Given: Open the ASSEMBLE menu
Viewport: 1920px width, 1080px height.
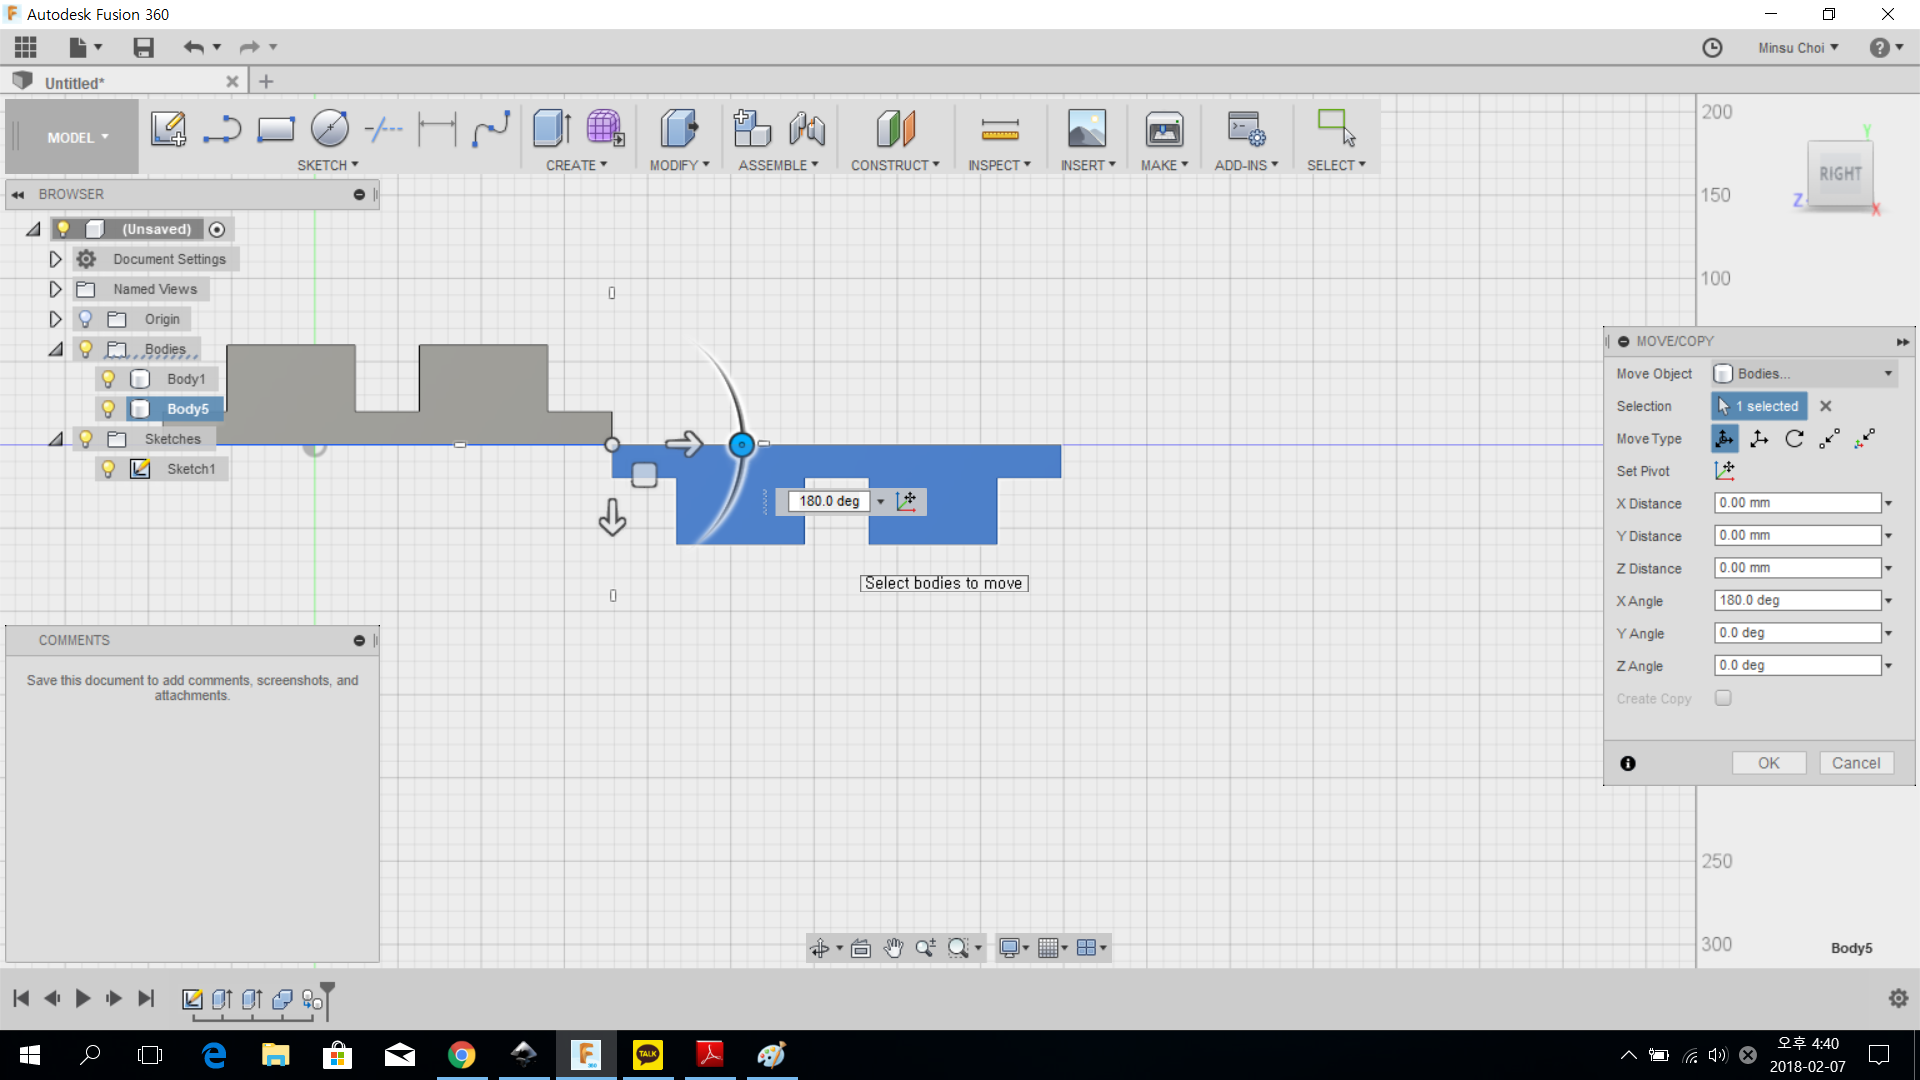Looking at the screenshot, I should coord(778,165).
